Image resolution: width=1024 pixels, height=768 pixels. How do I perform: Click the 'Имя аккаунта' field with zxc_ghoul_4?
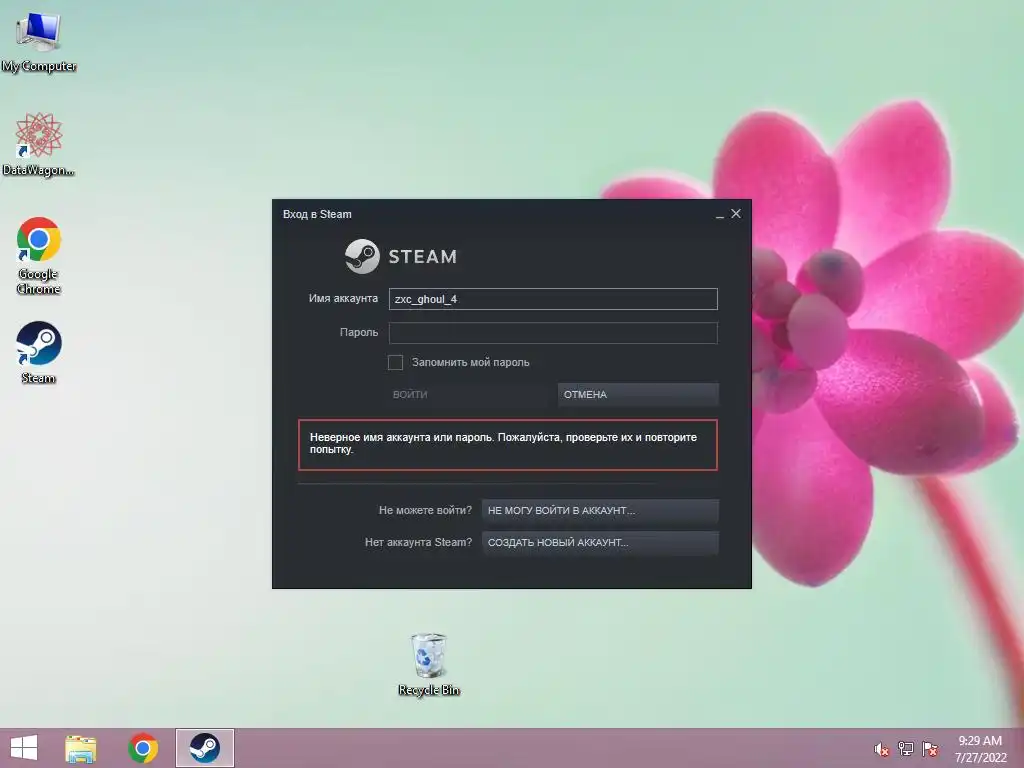coord(553,299)
